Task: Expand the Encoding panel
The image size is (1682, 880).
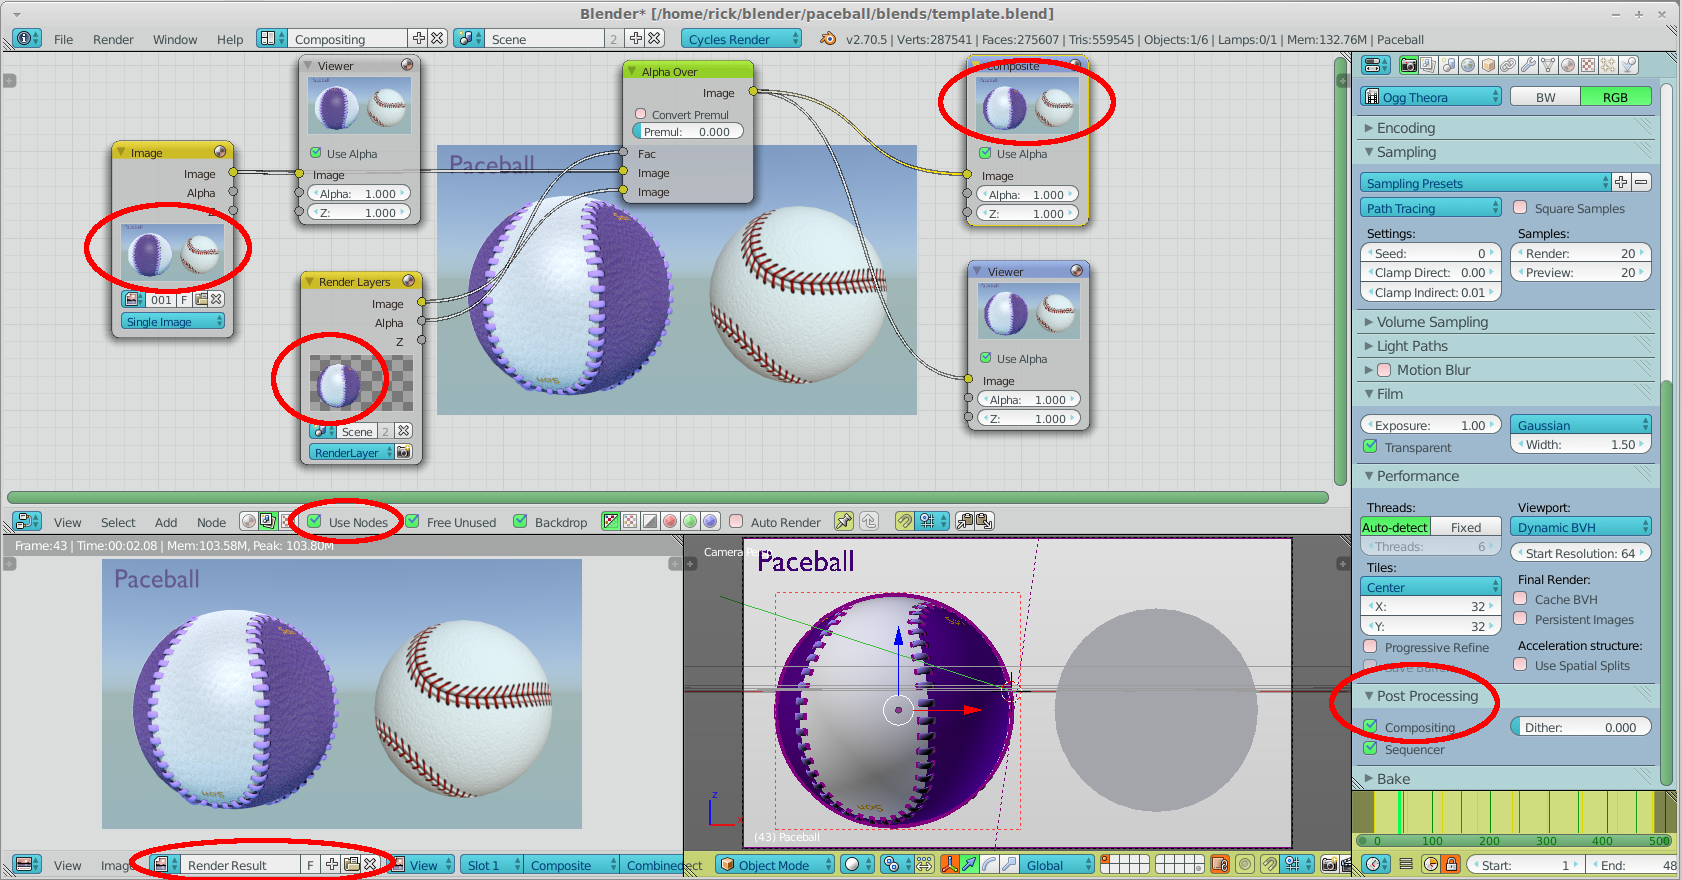Action: (1405, 128)
